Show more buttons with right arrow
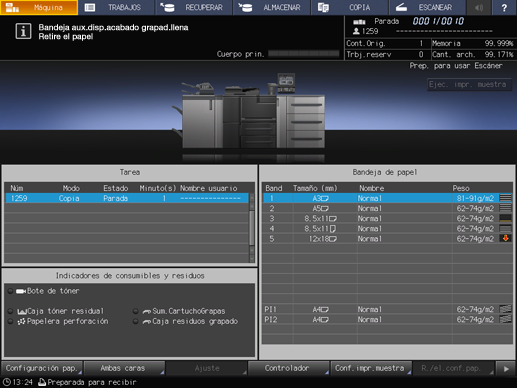This screenshot has width=517, height=388. 506,368
